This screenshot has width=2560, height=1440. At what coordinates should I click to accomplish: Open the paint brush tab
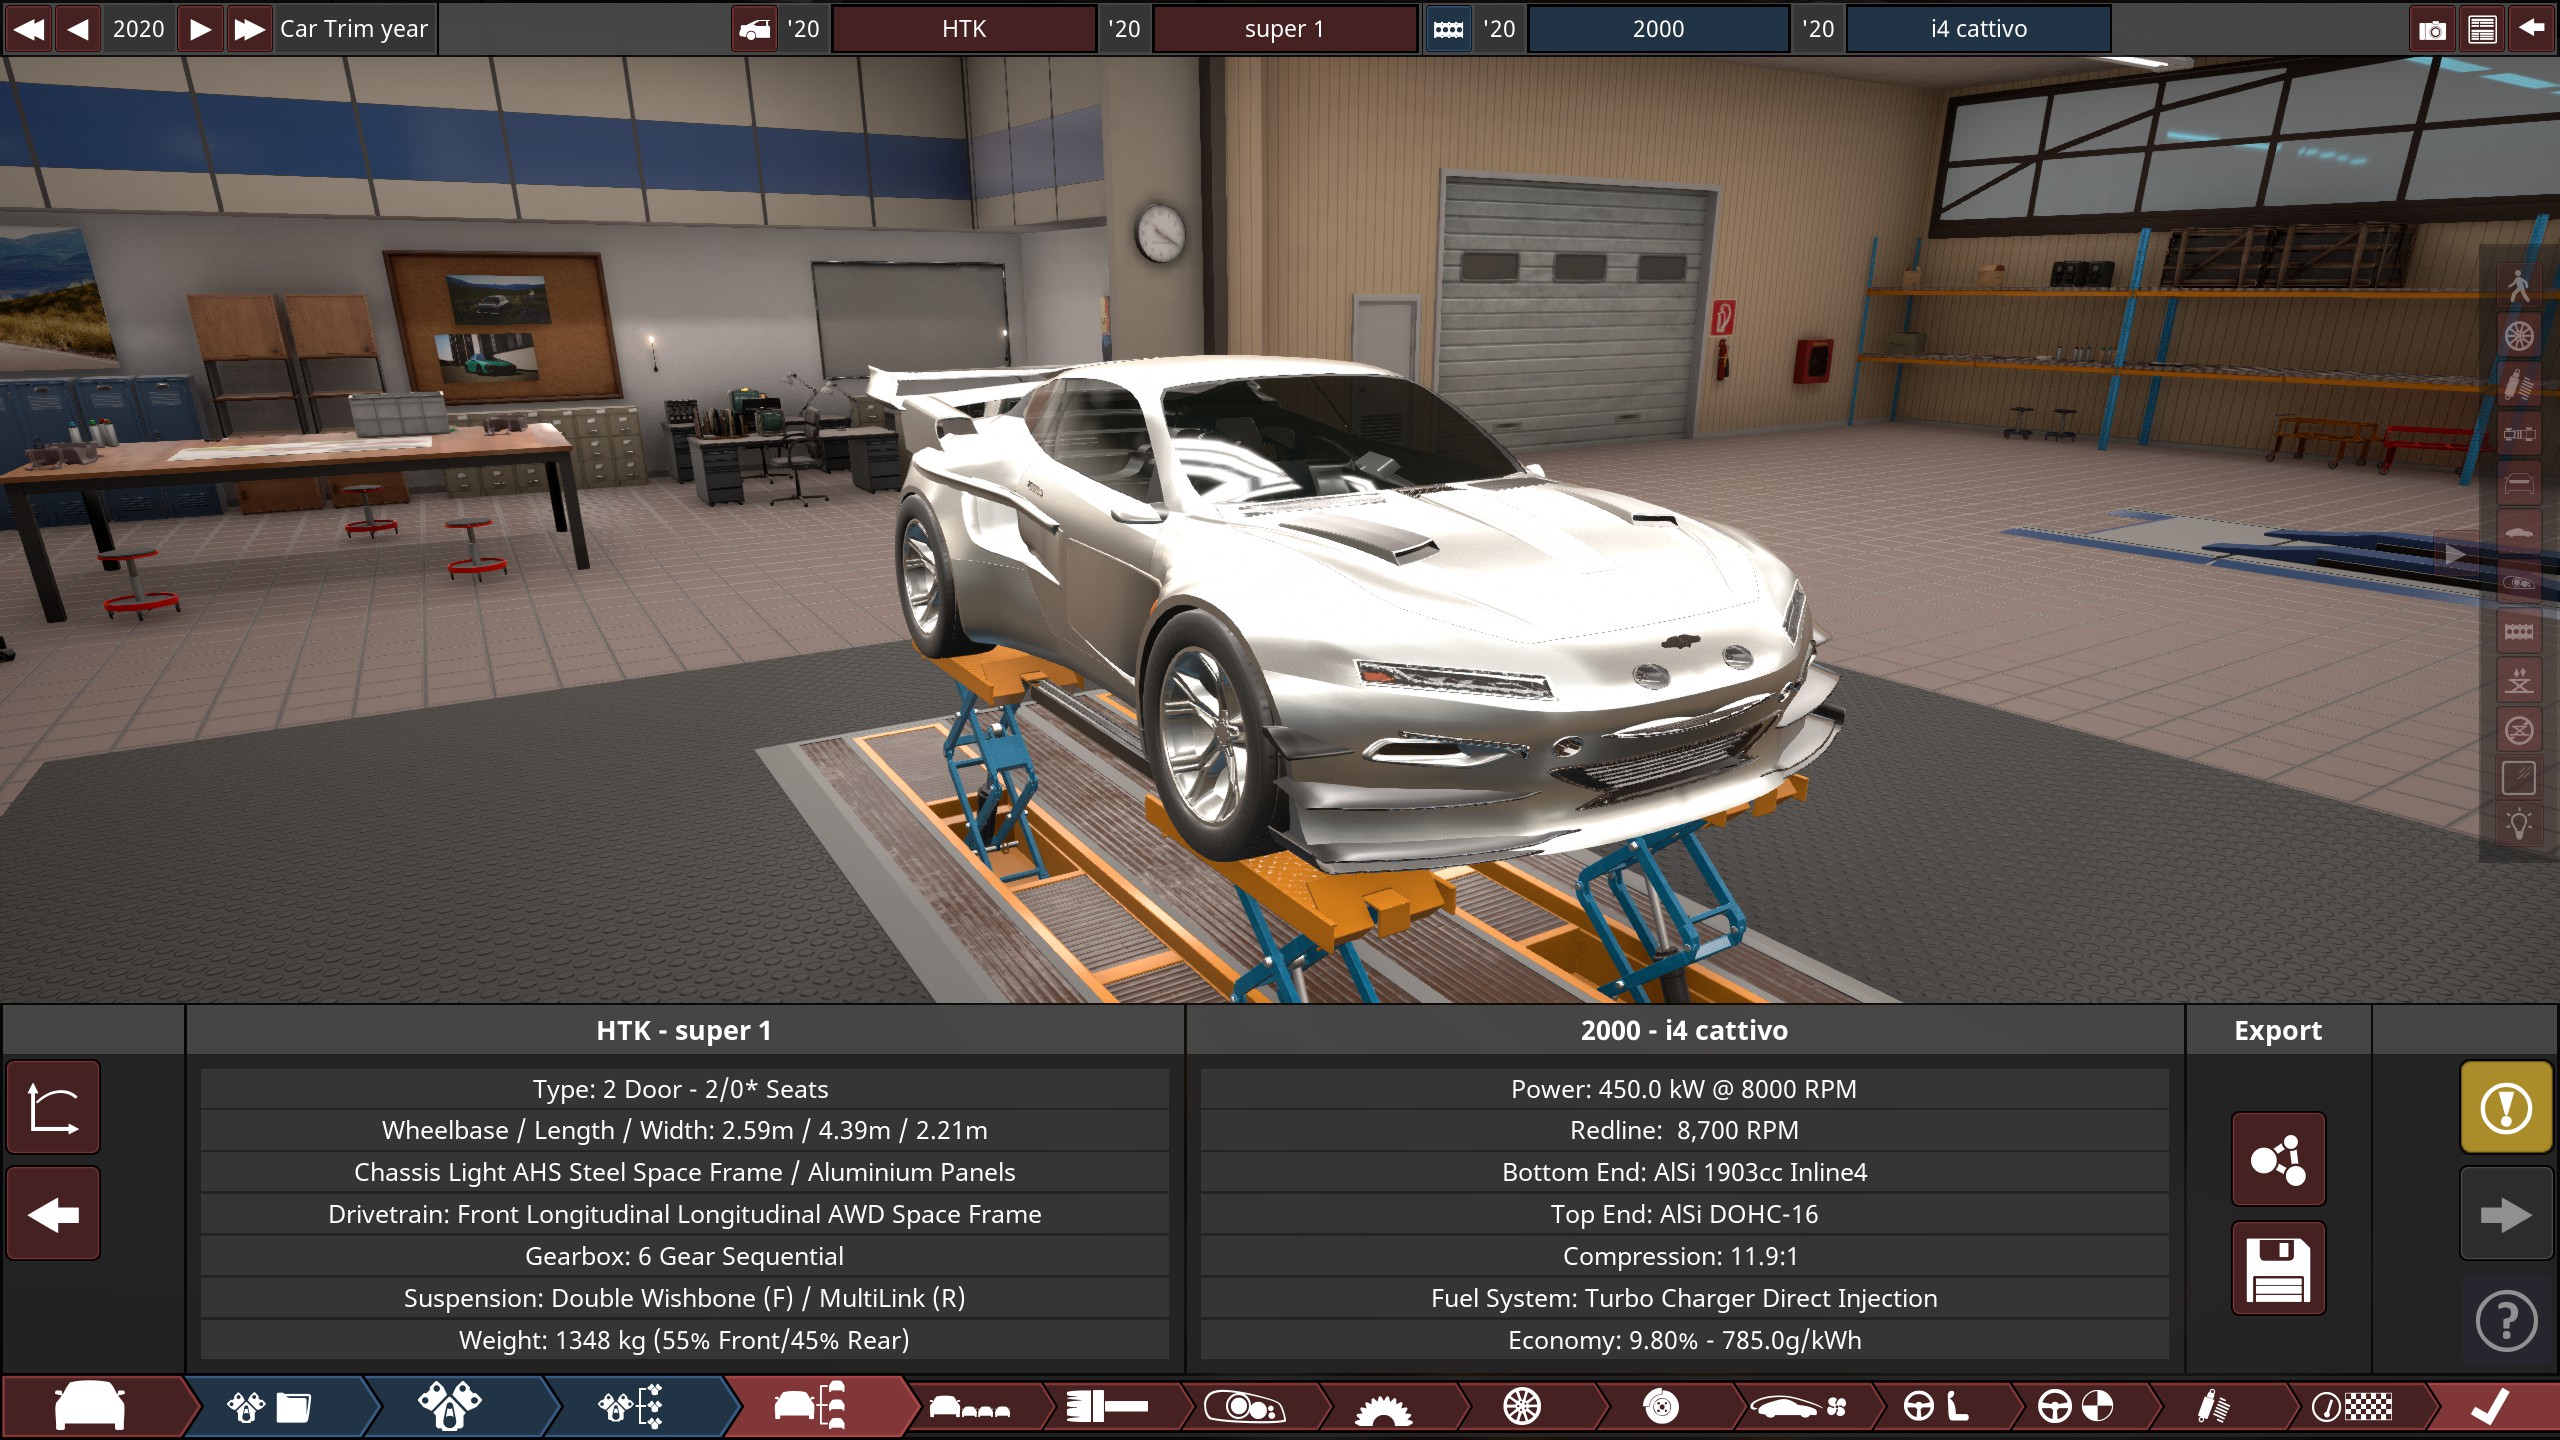[x=1106, y=1407]
